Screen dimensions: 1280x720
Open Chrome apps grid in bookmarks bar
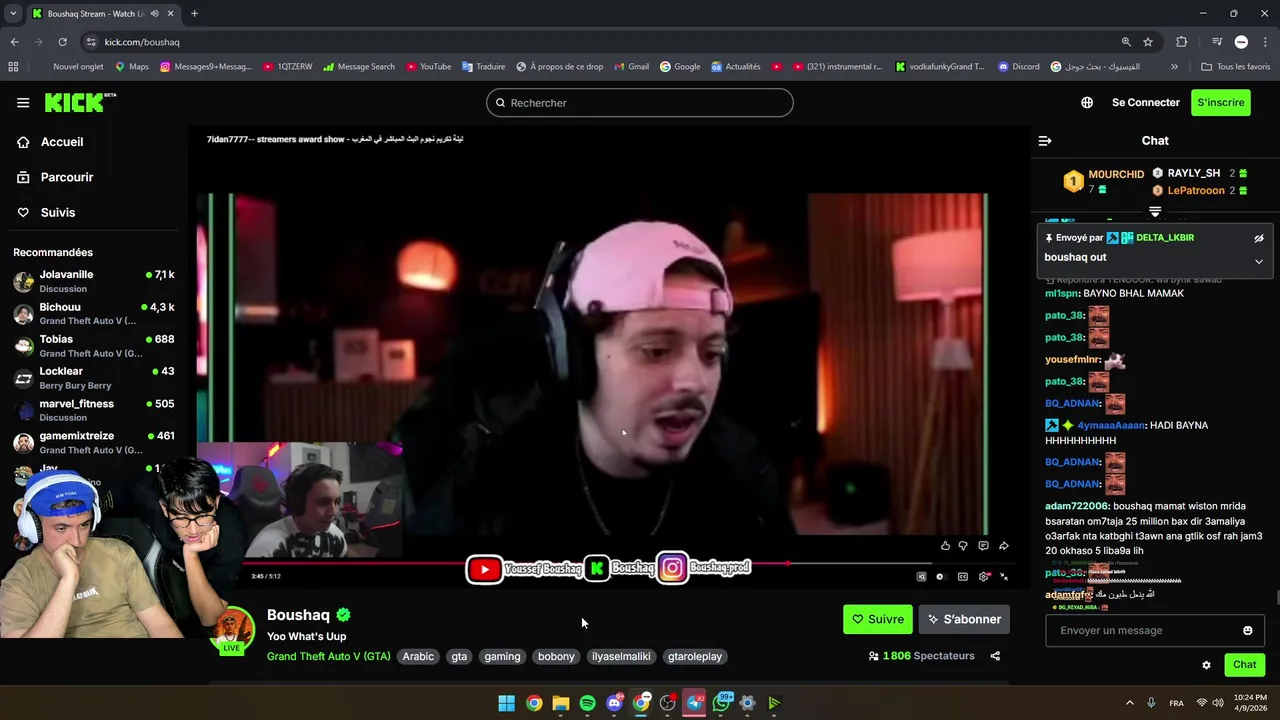pos(13,67)
